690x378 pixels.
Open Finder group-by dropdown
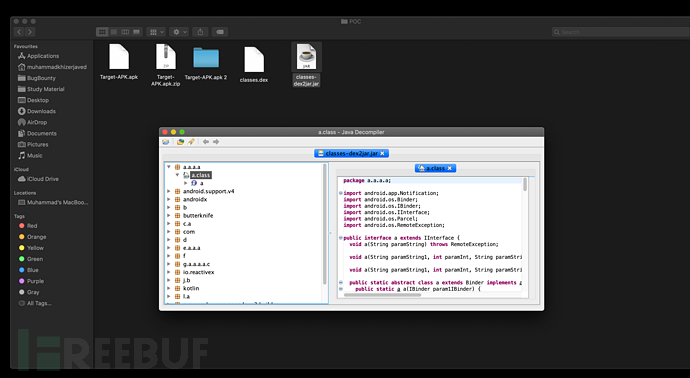[156, 32]
